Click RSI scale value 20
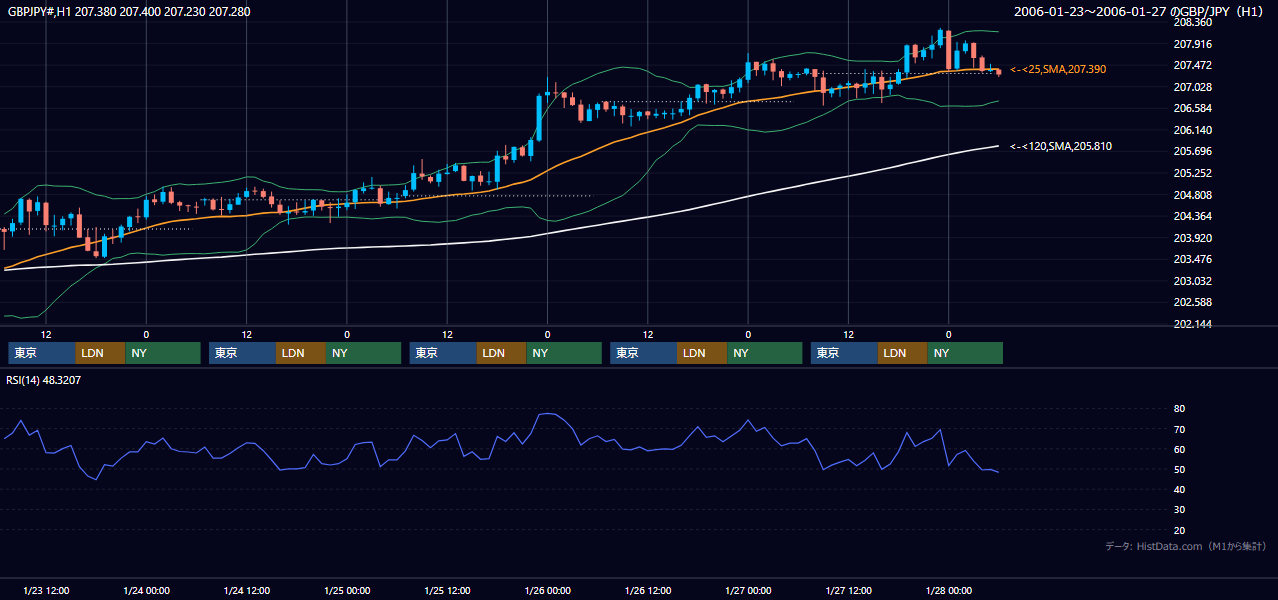The image size is (1278, 600). click(x=1179, y=530)
